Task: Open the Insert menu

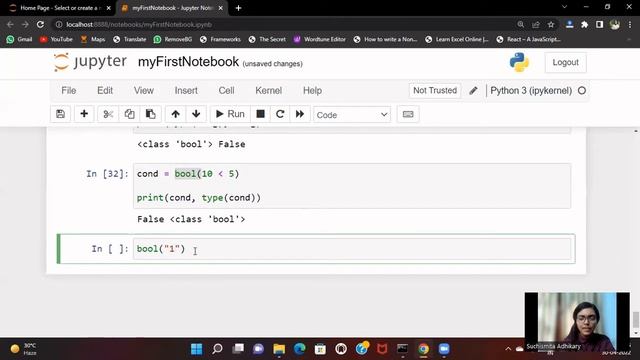Action: click(186, 91)
